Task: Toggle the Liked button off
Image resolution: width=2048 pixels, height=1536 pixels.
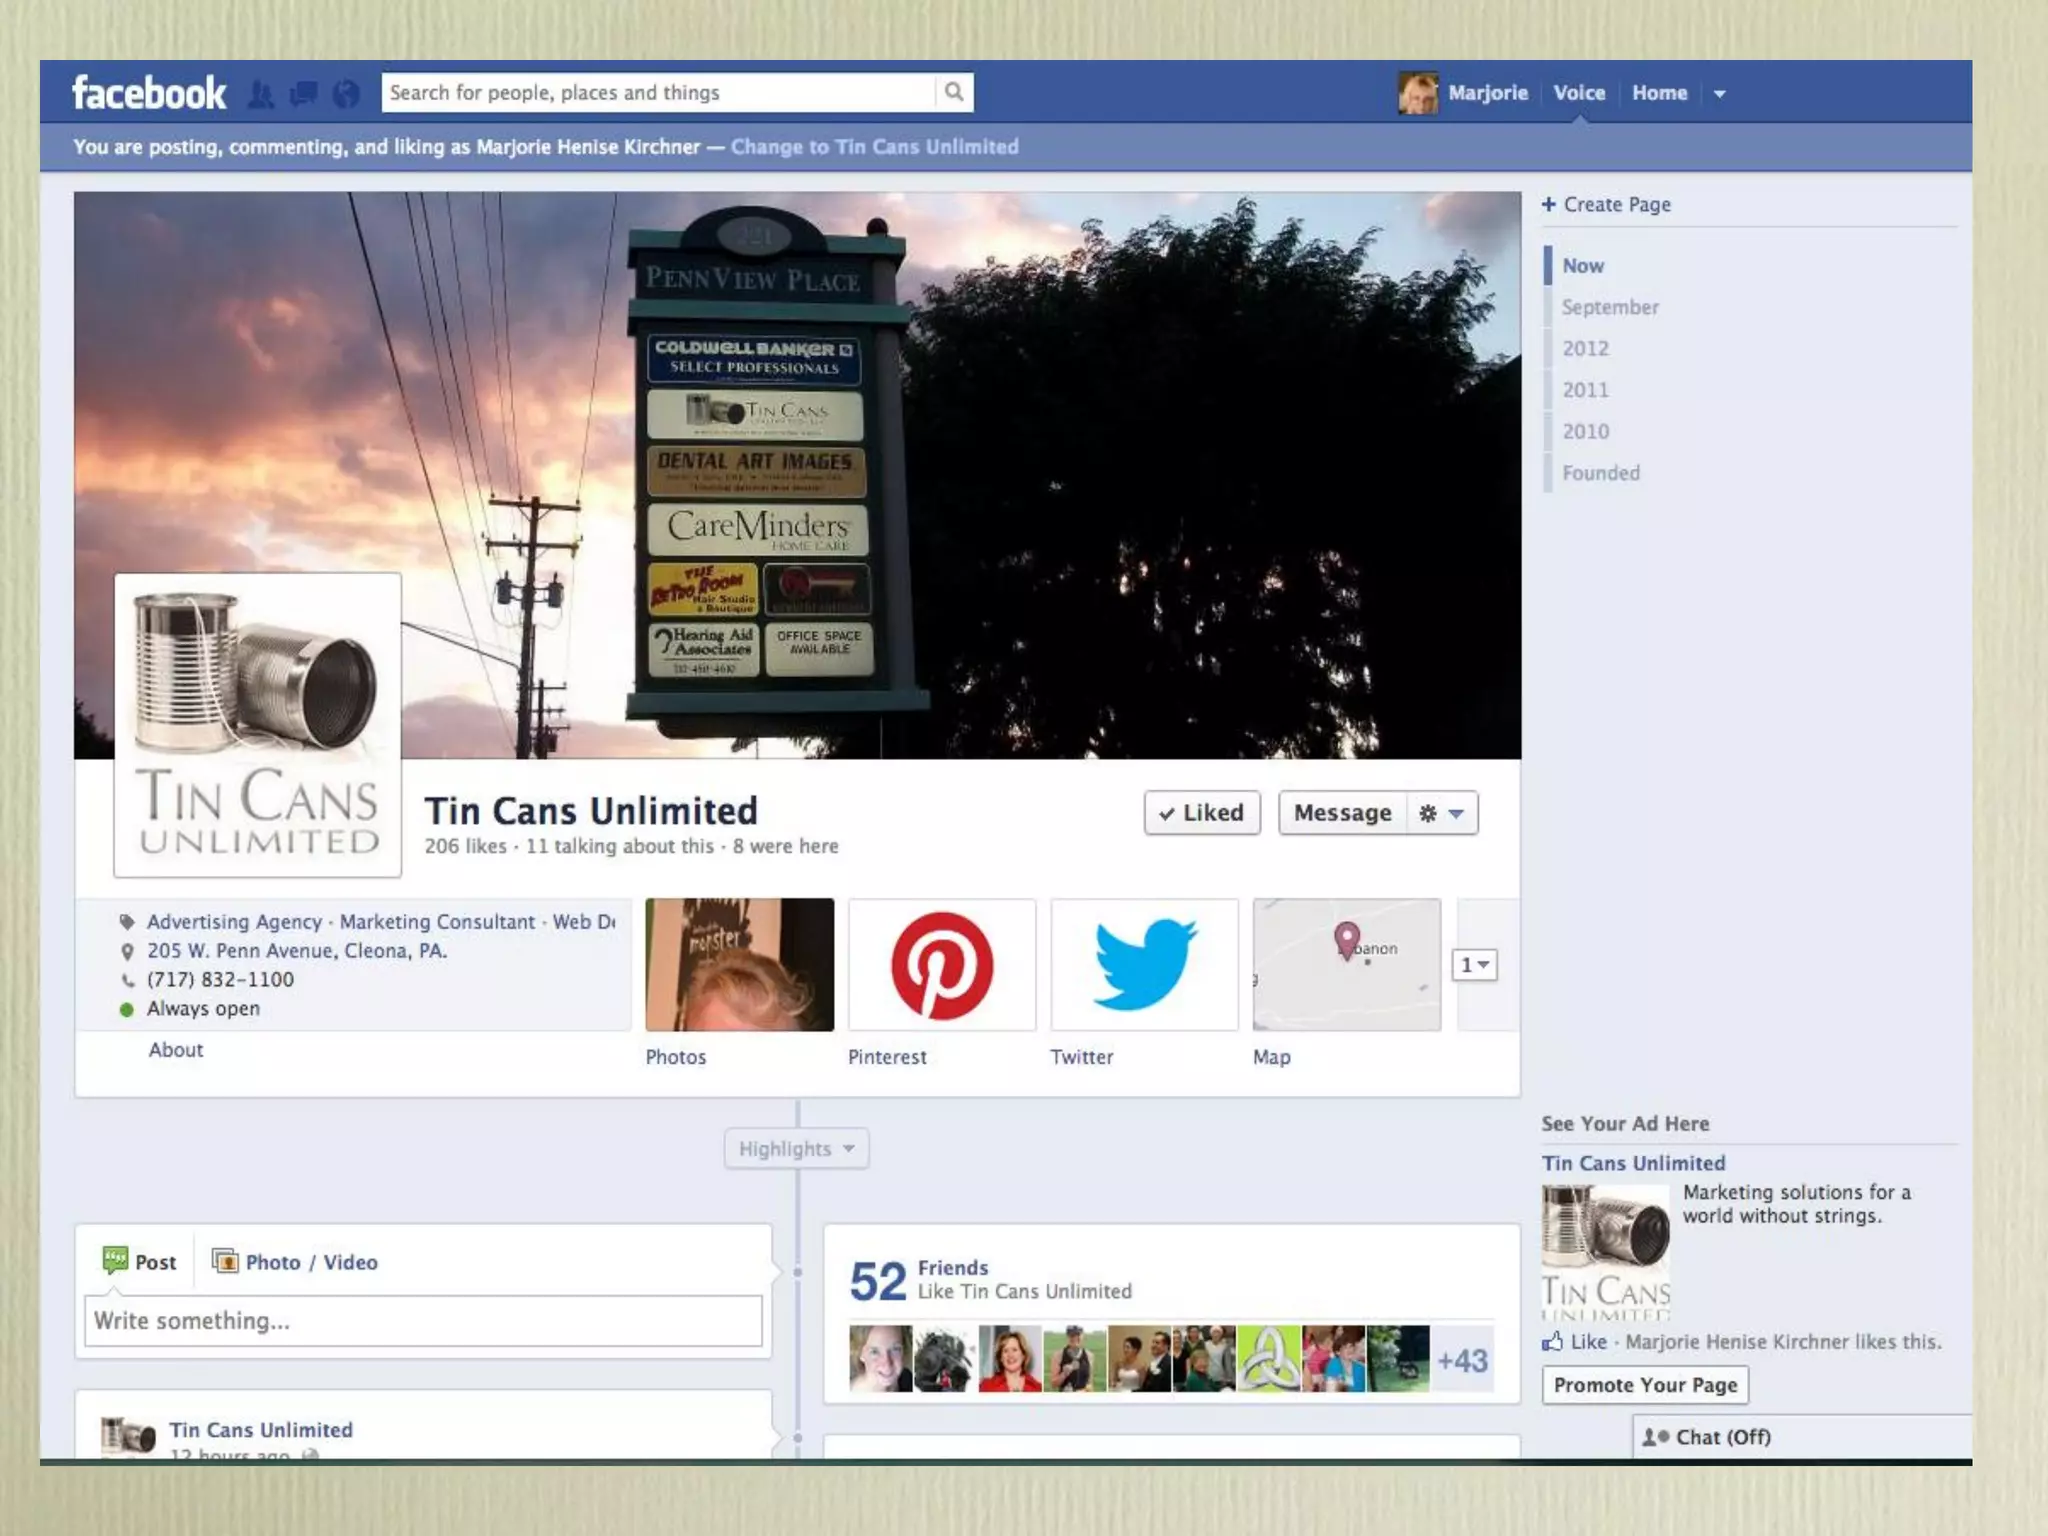Action: tap(1202, 813)
